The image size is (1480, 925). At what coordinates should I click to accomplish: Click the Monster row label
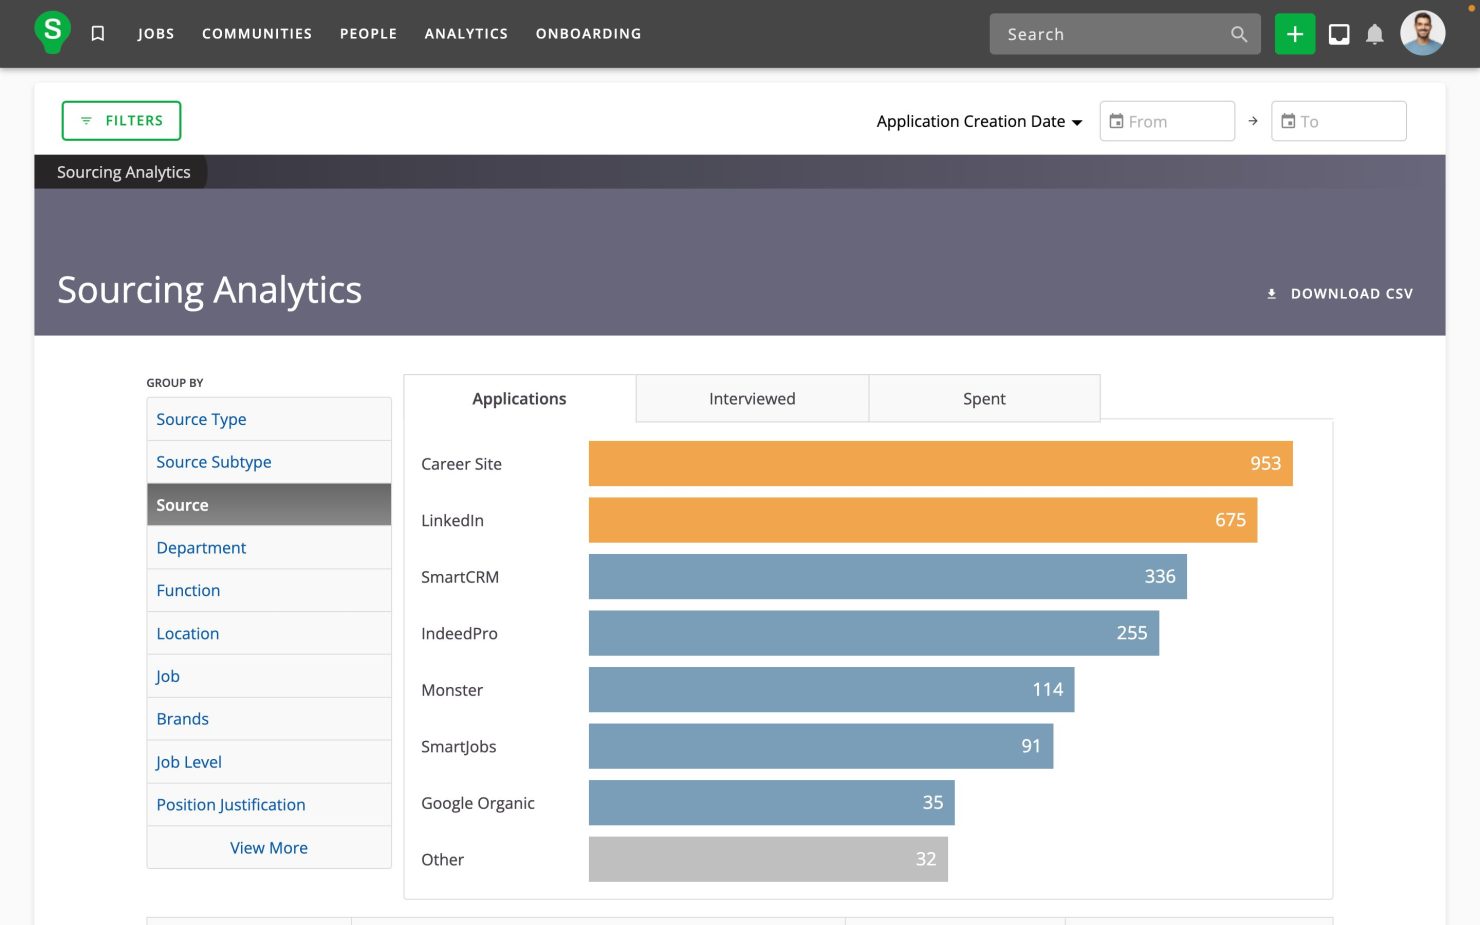pos(452,690)
